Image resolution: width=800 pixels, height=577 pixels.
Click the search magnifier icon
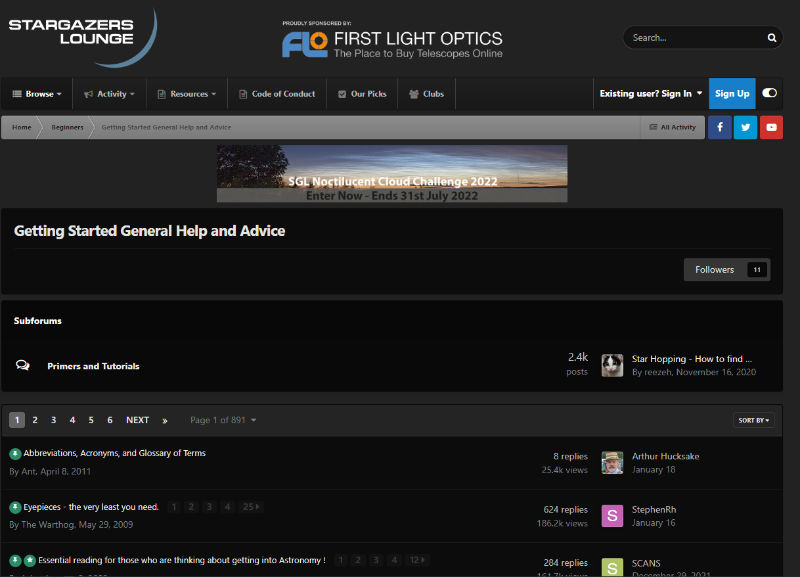point(771,38)
